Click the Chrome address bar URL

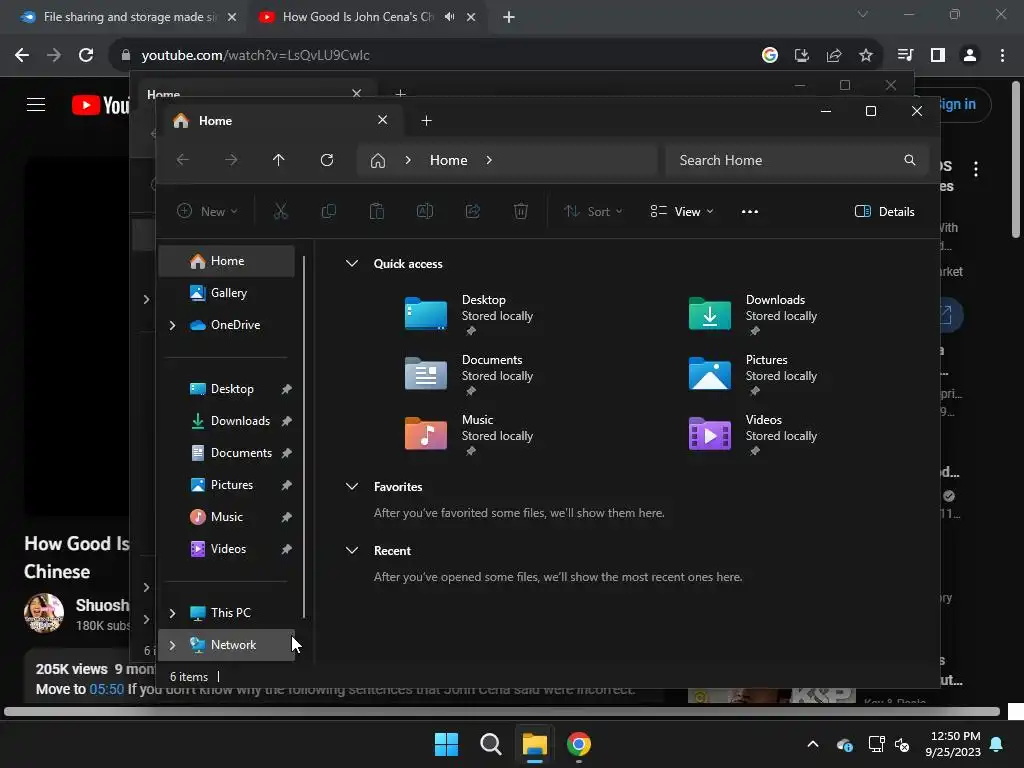pos(255,56)
